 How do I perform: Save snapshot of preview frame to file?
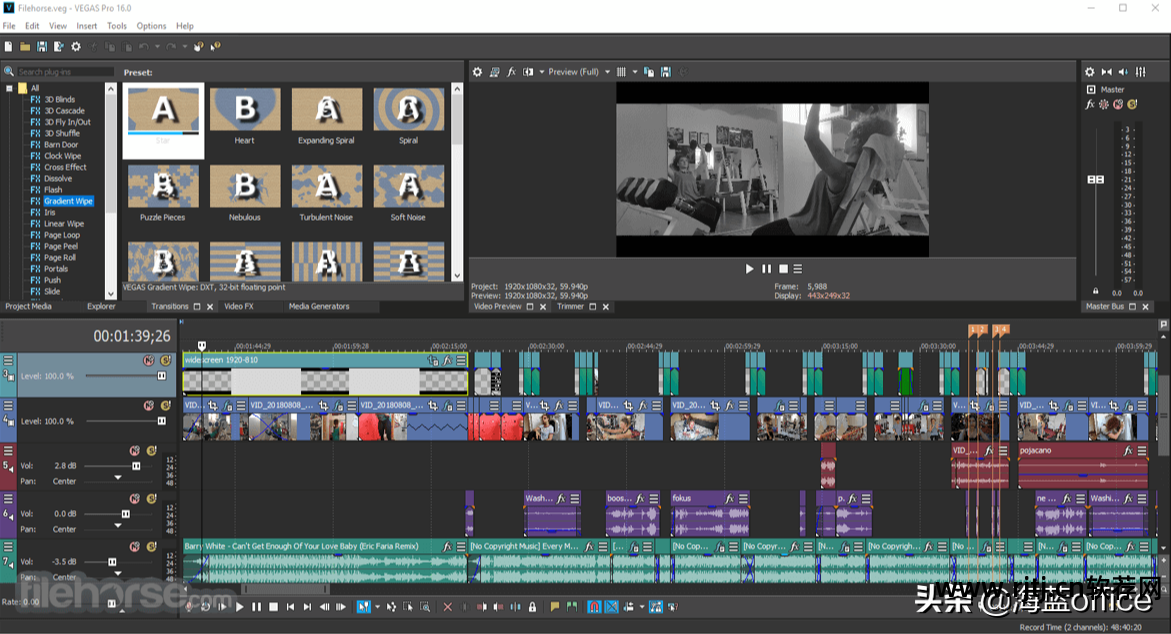point(666,72)
